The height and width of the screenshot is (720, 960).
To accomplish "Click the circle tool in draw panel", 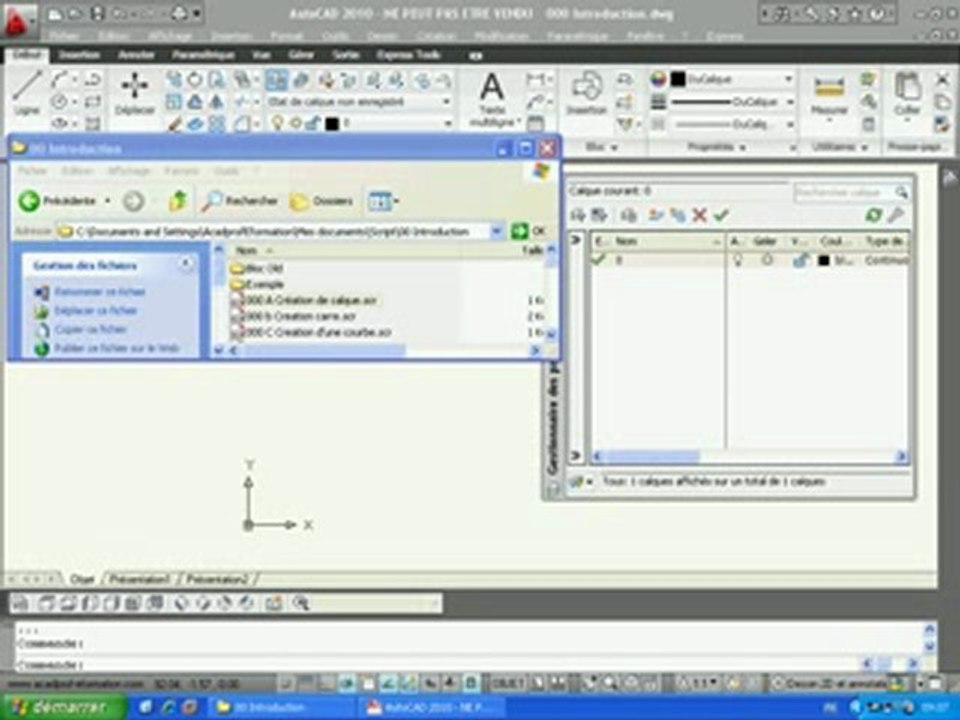I will [60, 102].
